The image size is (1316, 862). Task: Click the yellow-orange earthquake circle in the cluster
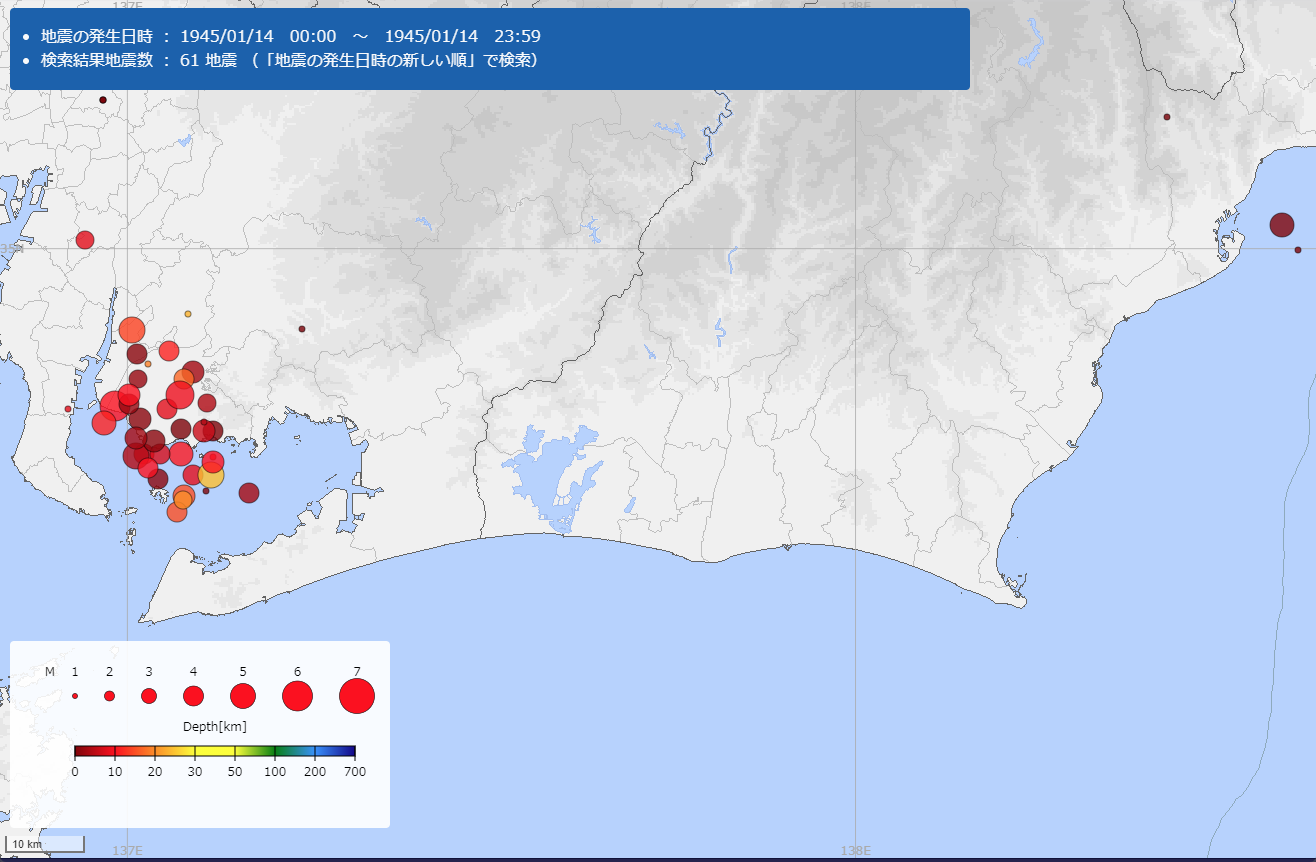[x=211, y=474]
